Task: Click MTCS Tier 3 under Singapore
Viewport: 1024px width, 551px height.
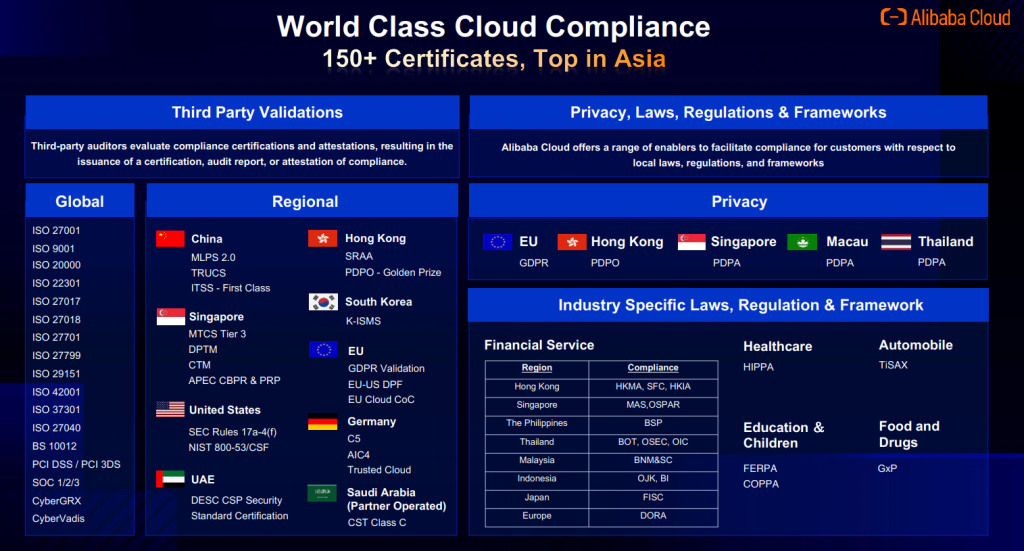Action: (217, 334)
